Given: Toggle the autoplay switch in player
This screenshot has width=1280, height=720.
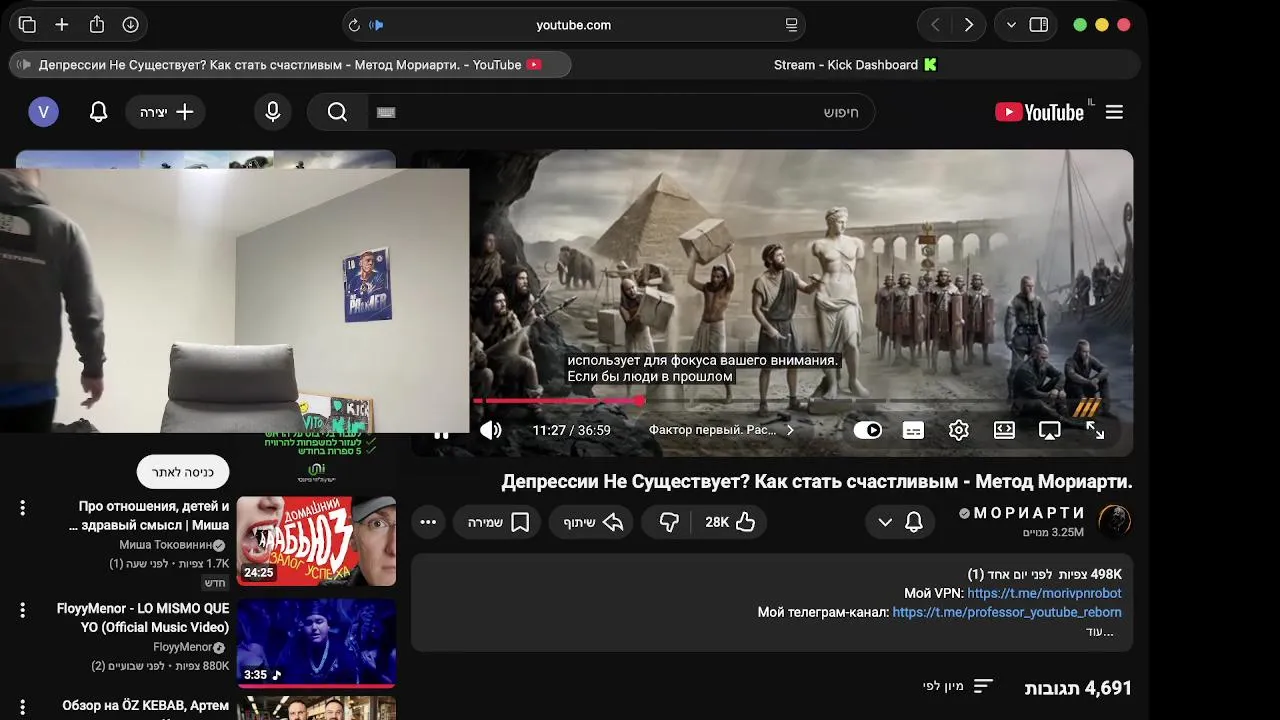Looking at the screenshot, I should point(867,430).
